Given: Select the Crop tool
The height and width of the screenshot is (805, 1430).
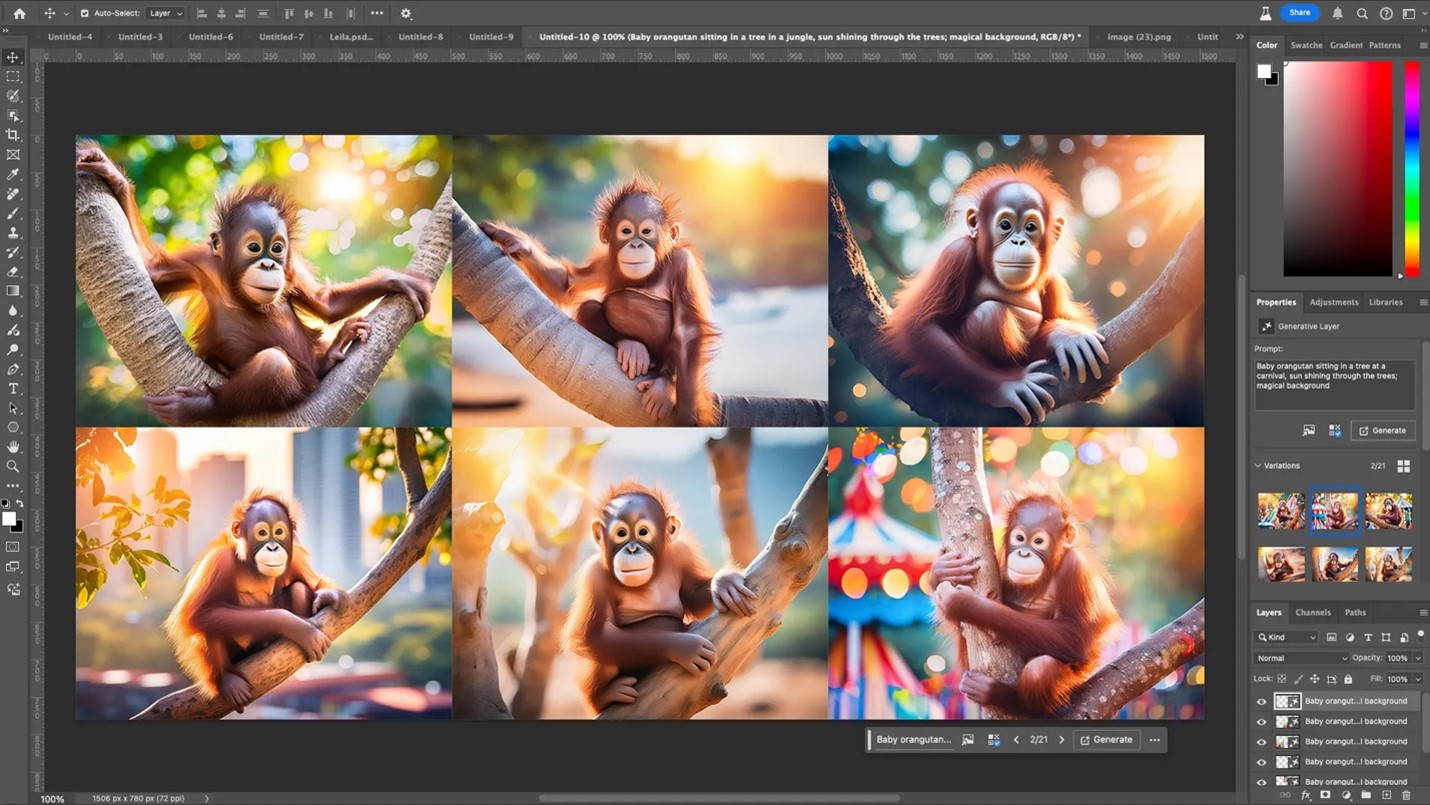Looking at the screenshot, I should [x=13, y=134].
